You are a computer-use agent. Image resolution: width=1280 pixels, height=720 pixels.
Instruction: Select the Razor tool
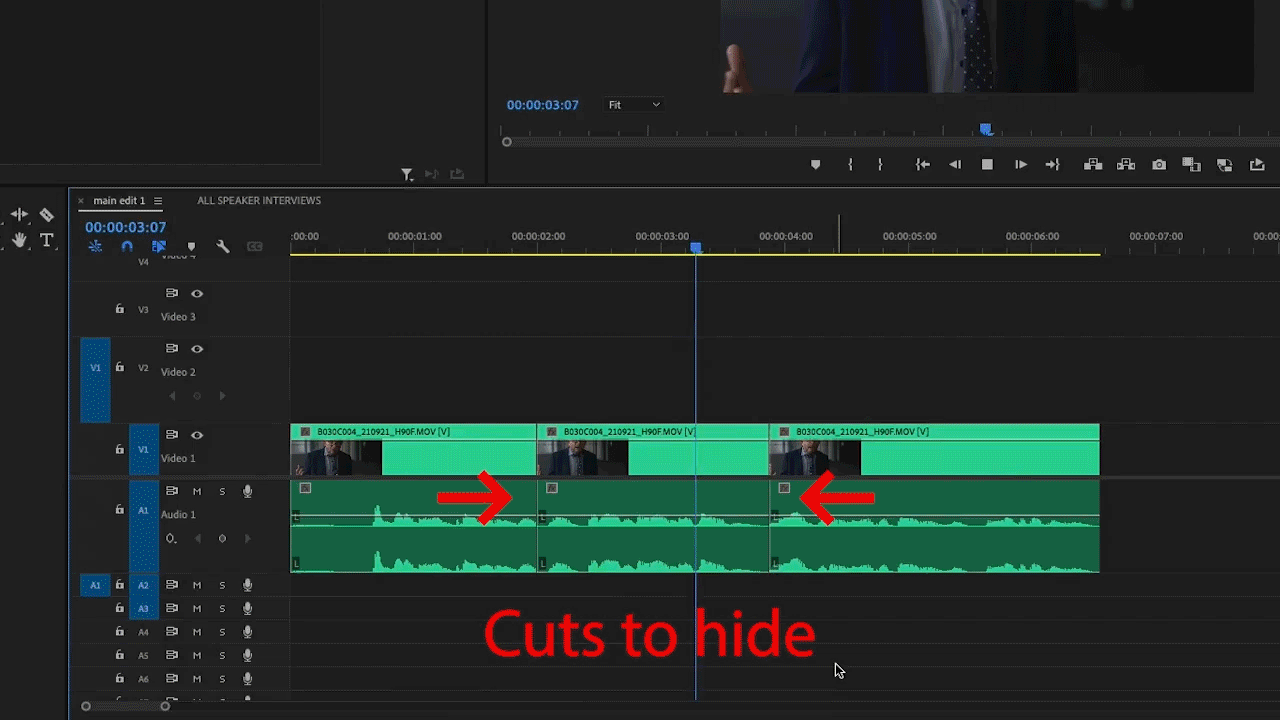click(x=46, y=215)
